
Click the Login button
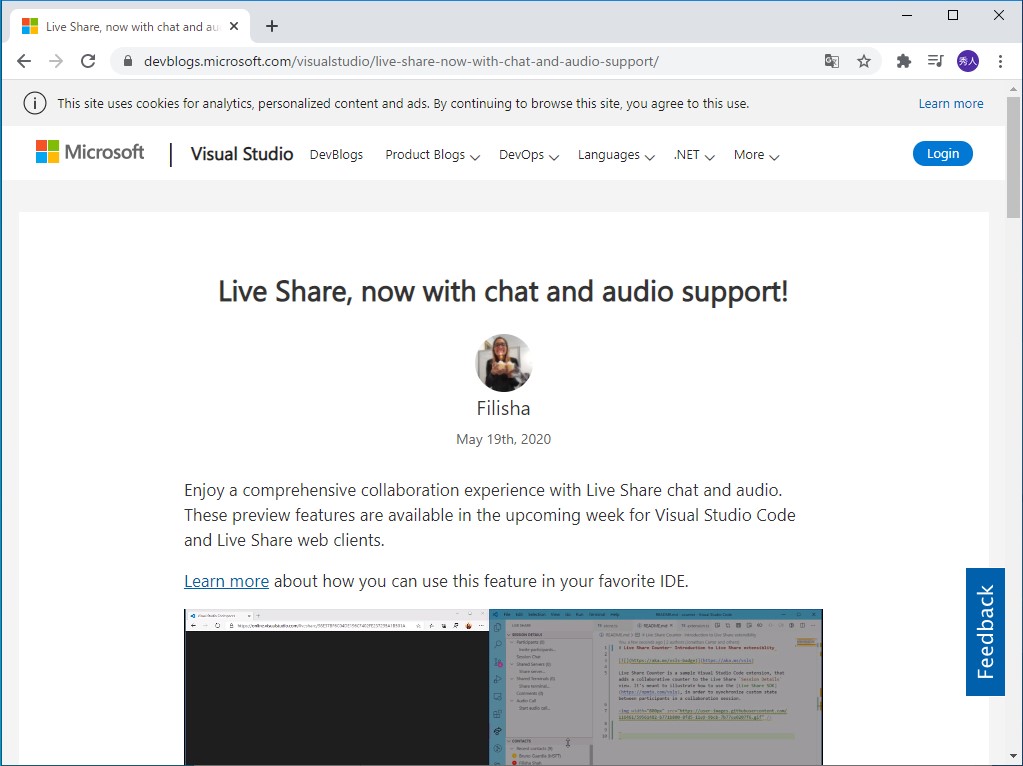click(x=941, y=153)
